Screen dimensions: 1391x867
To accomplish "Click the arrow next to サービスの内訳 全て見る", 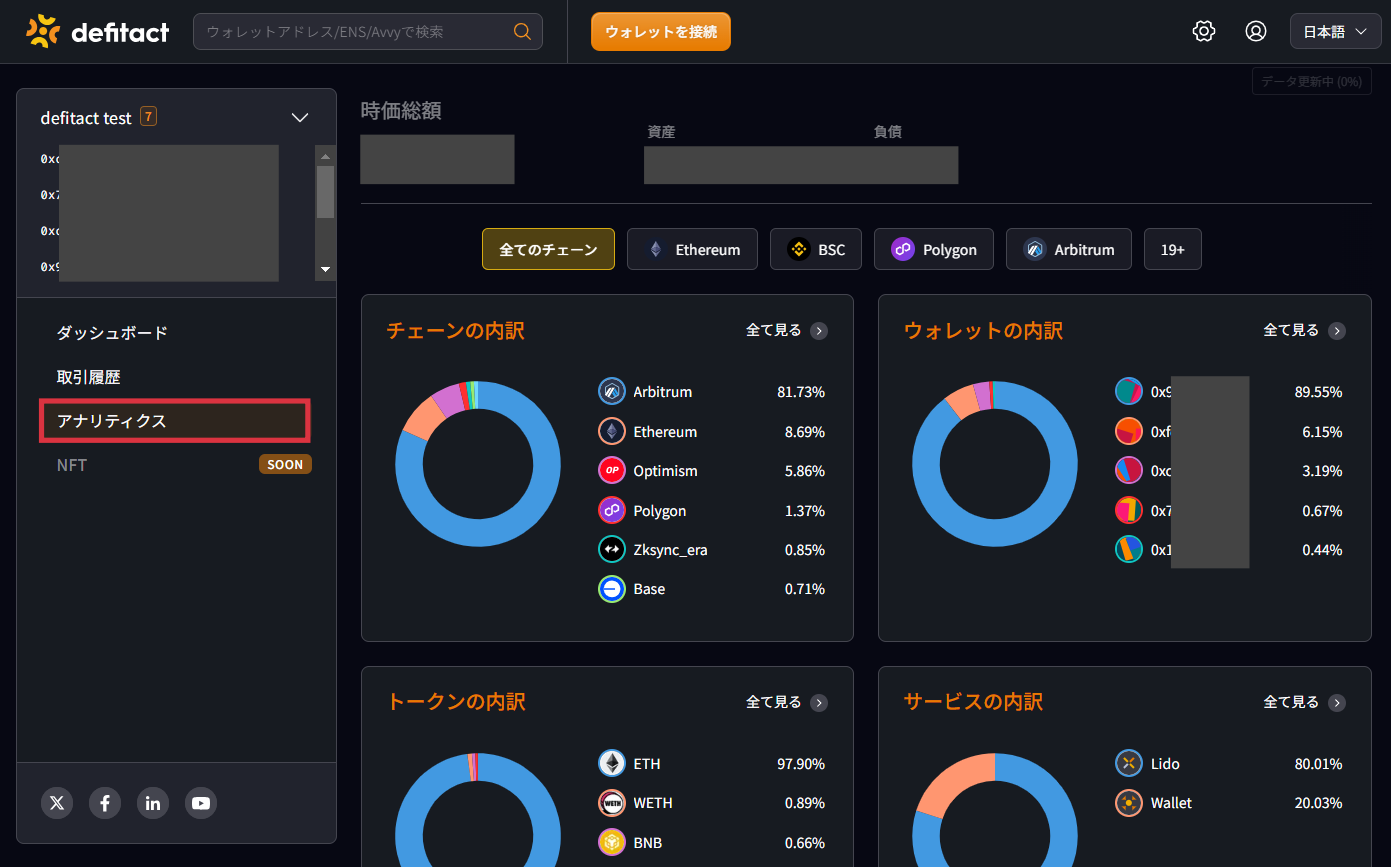I will point(1337,703).
